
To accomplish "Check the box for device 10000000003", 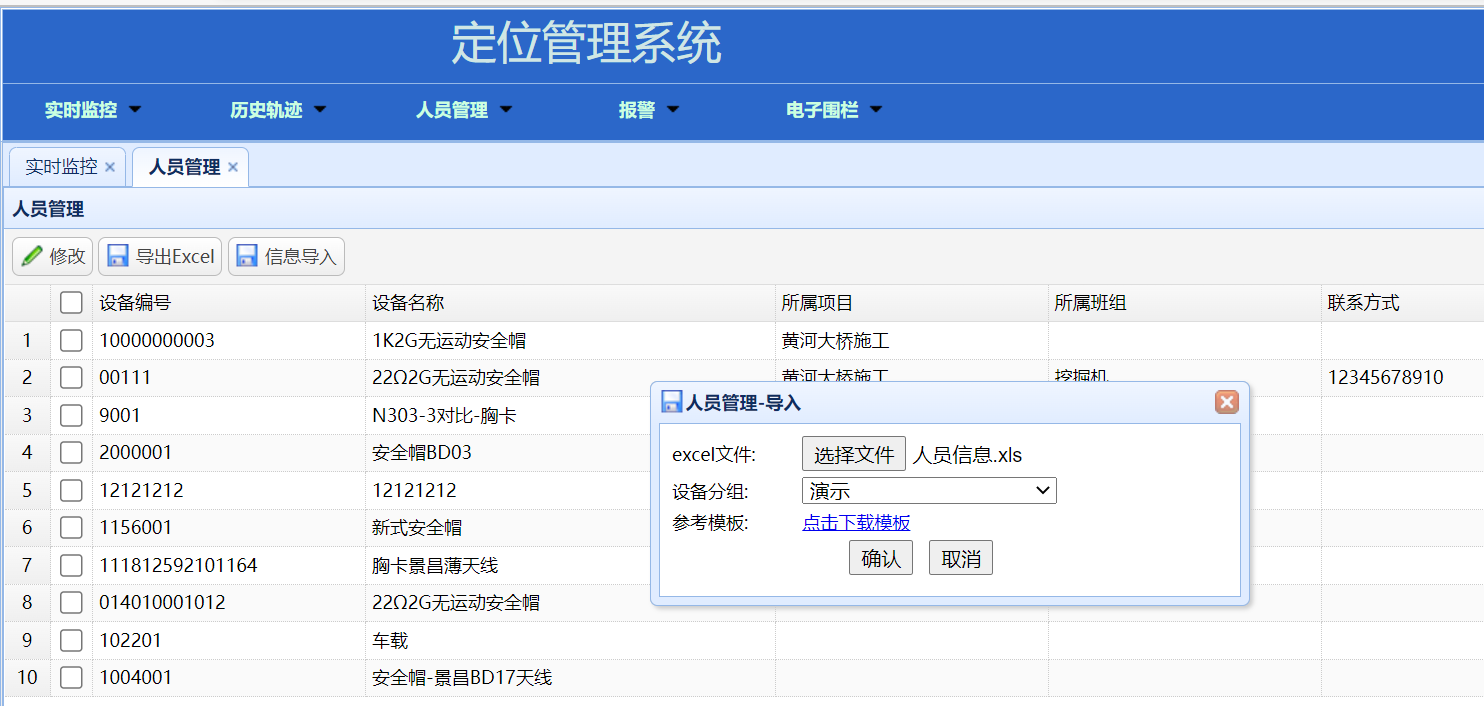I will pos(71,341).
